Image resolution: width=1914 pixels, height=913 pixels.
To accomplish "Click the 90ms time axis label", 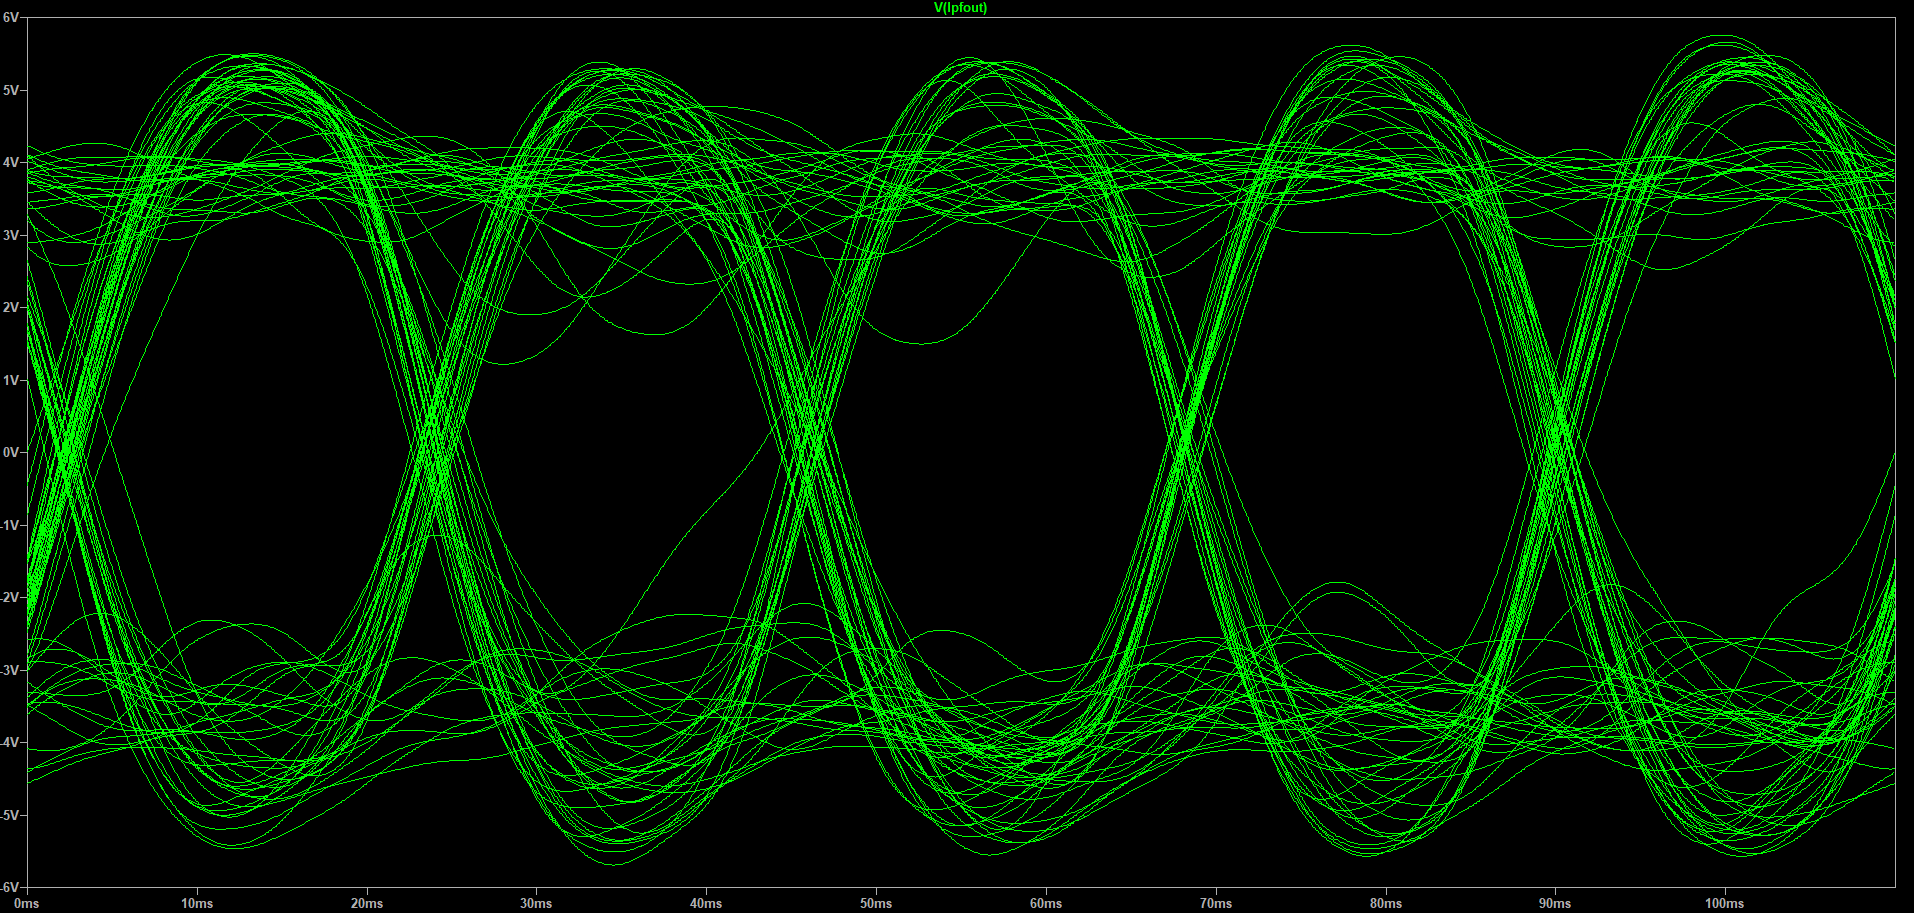I will coord(1555,903).
